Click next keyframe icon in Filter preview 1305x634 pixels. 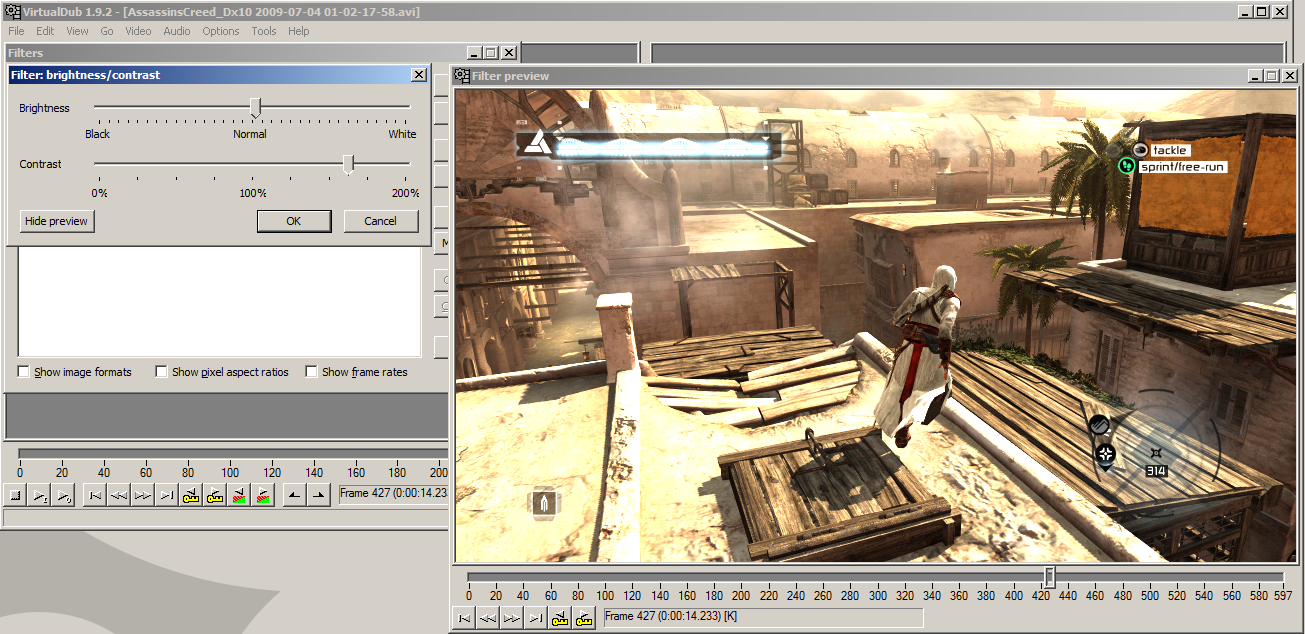pyautogui.click(x=584, y=619)
